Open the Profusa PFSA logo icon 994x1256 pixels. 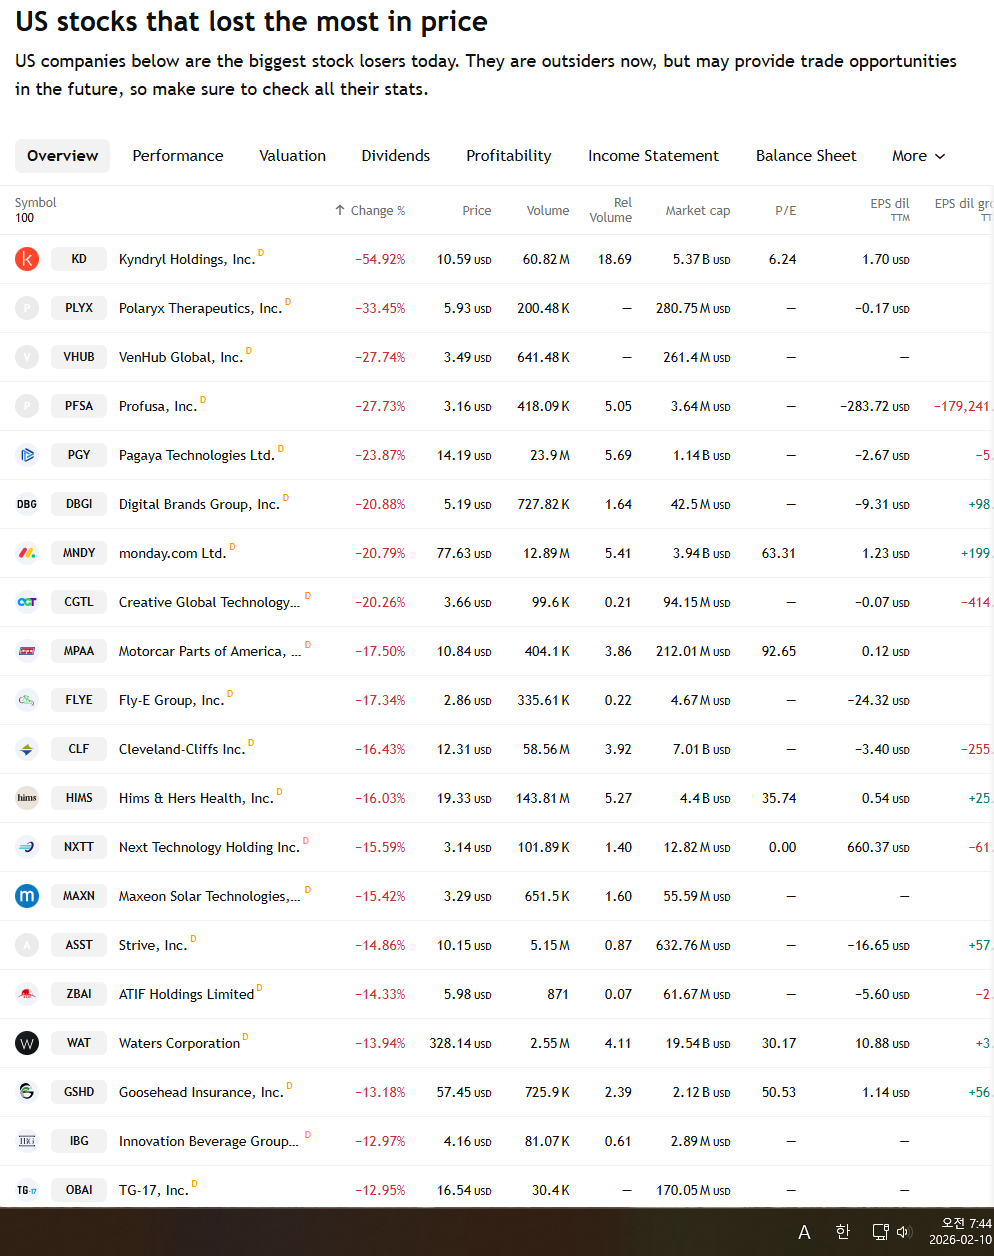pos(27,406)
